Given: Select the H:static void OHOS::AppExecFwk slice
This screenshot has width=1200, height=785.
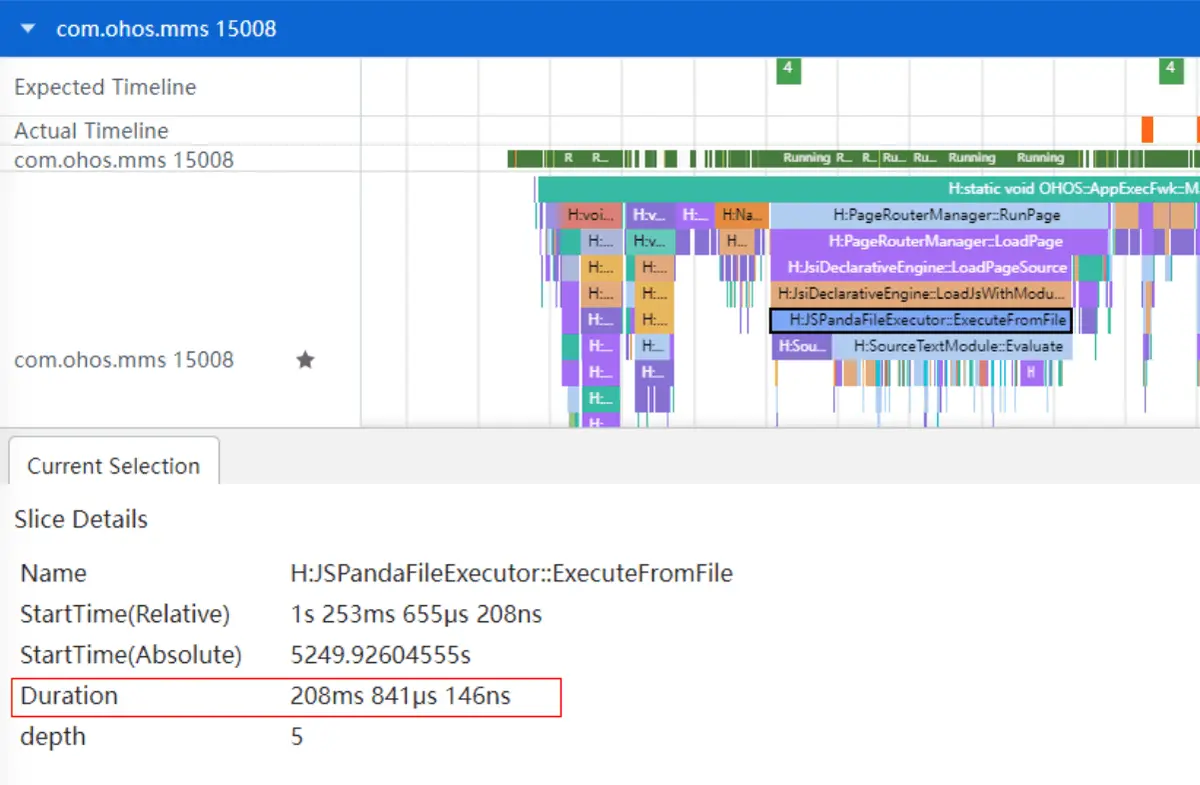Looking at the screenshot, I should click(x=868, y=189).
